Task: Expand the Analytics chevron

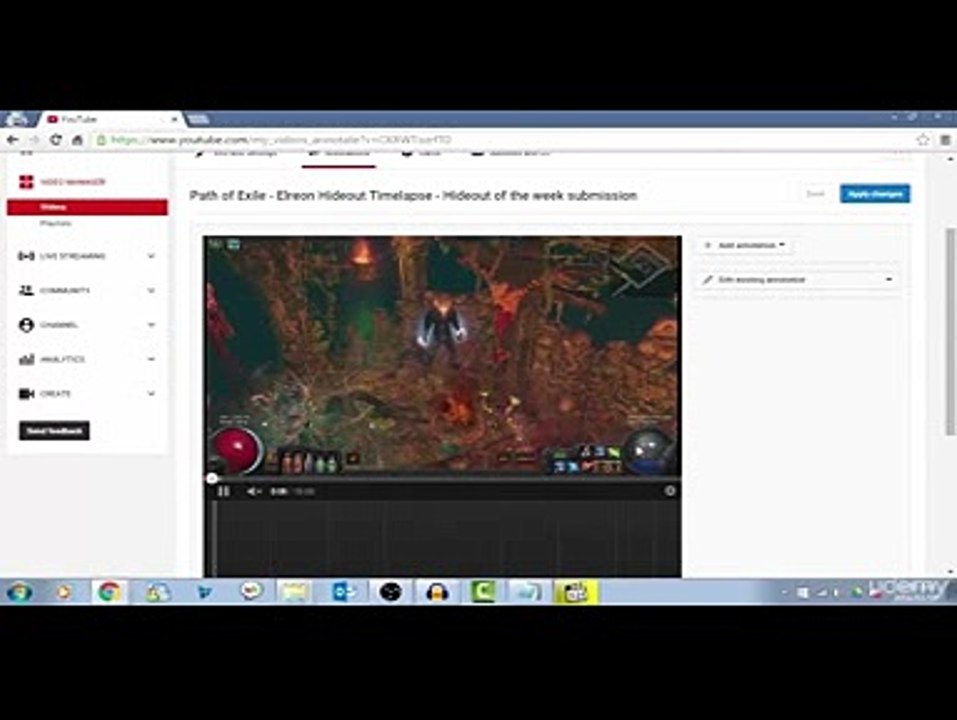Action: pyautogui.click(x=151, y=359)
